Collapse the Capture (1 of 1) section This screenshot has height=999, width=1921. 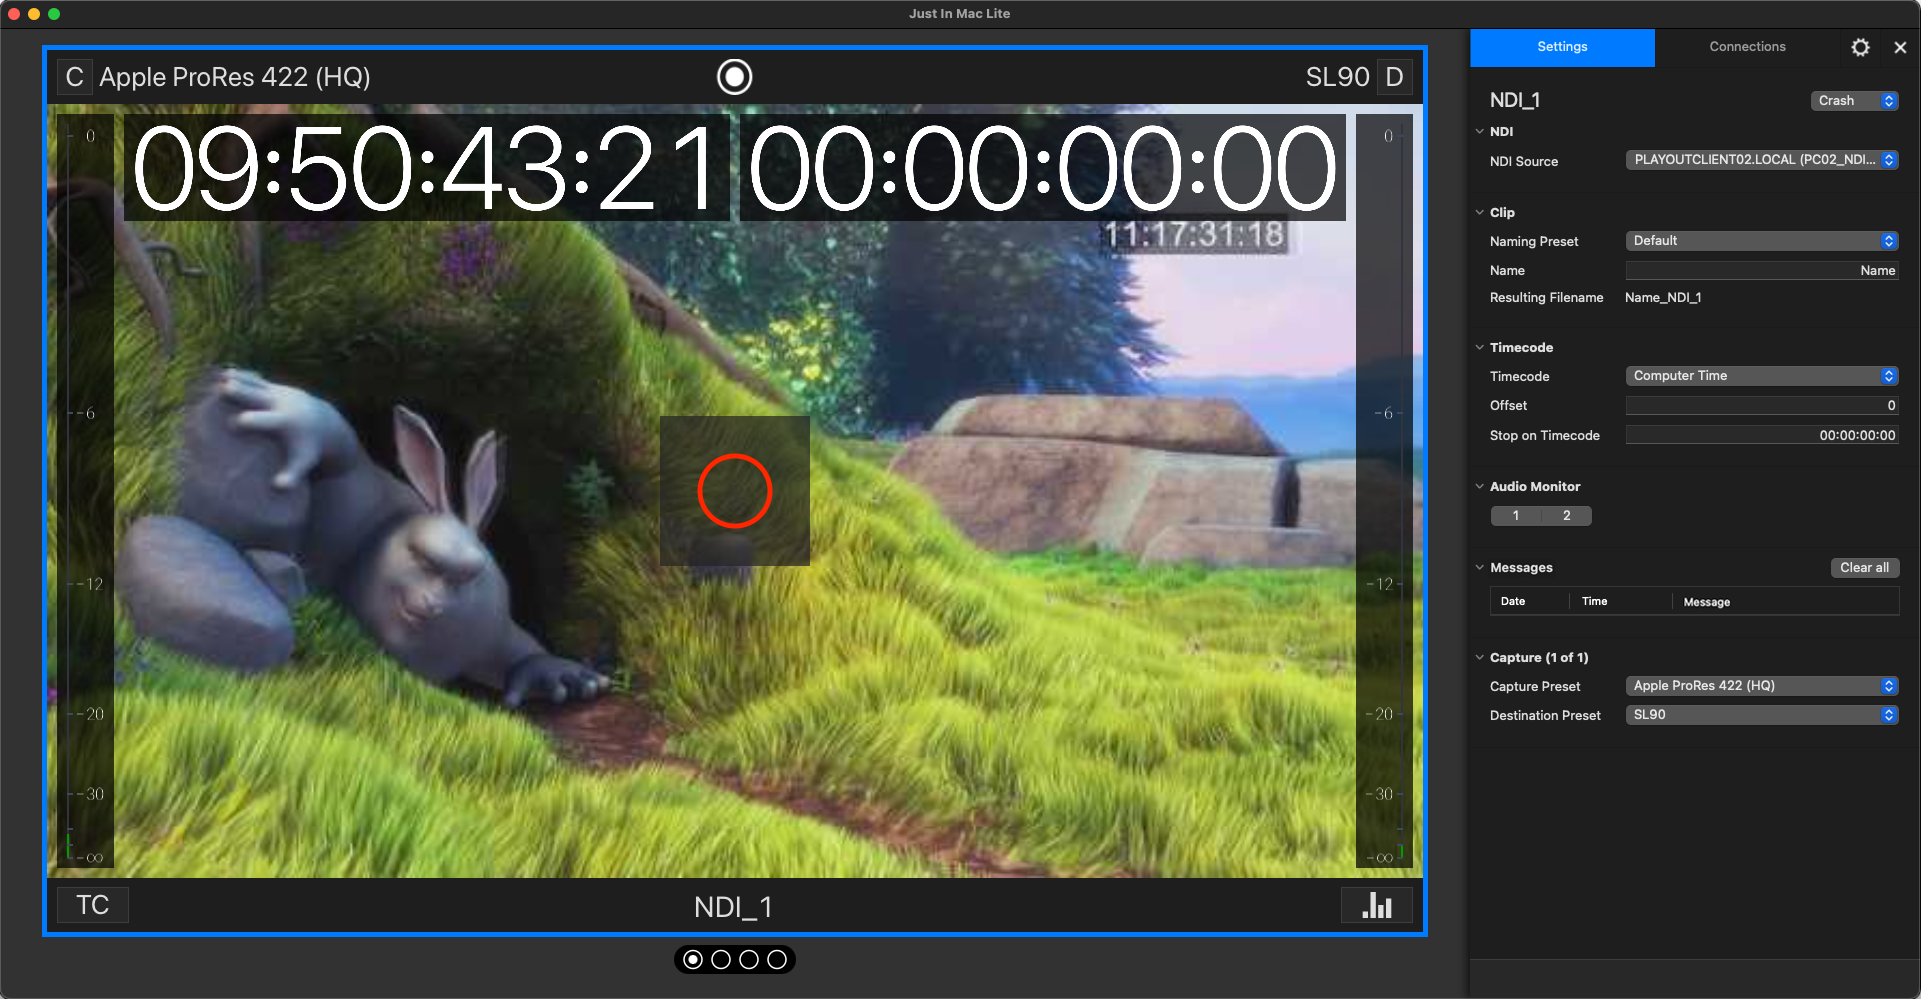1480,657
